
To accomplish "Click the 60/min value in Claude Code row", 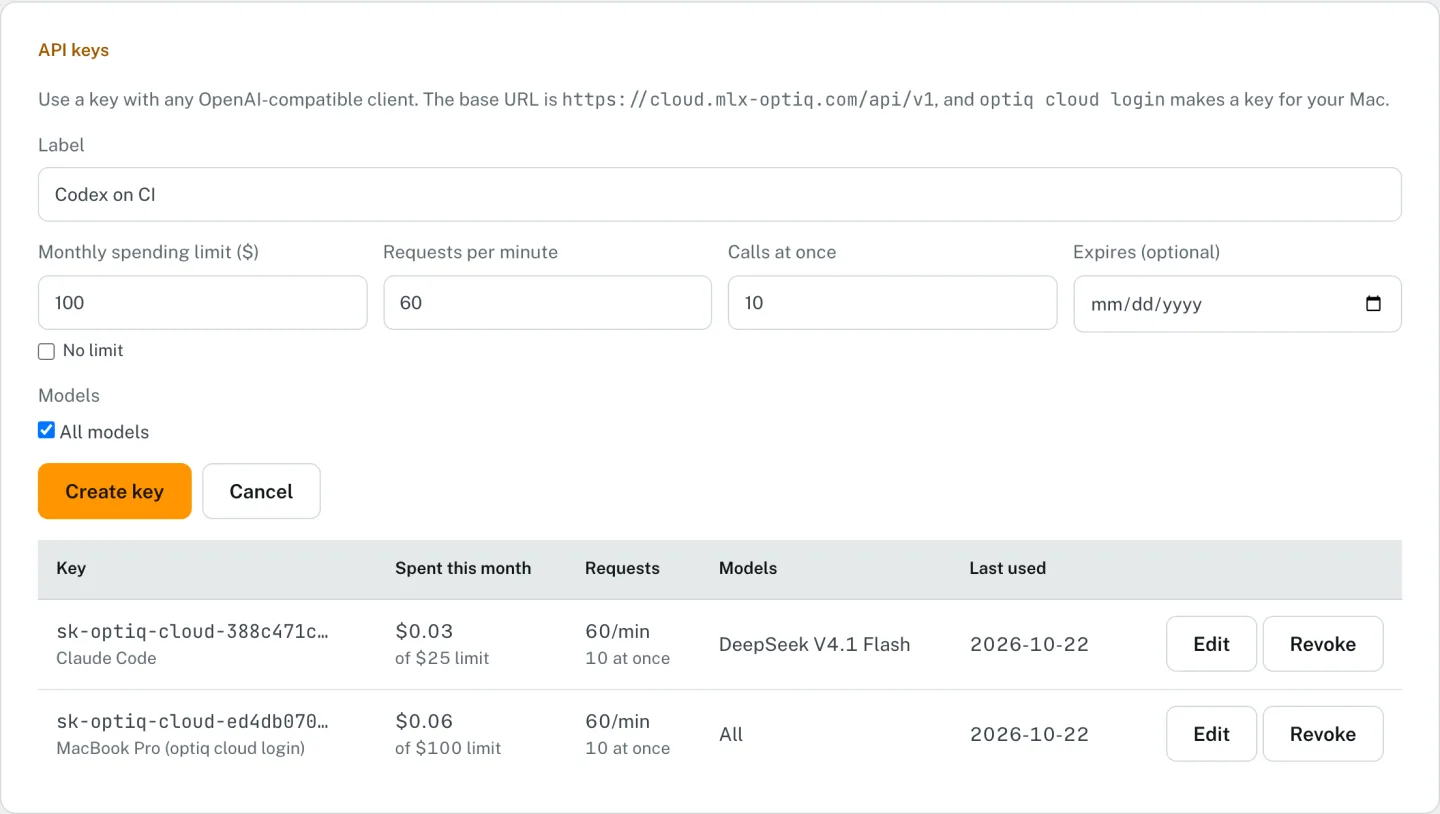I will tap(617, 631).
